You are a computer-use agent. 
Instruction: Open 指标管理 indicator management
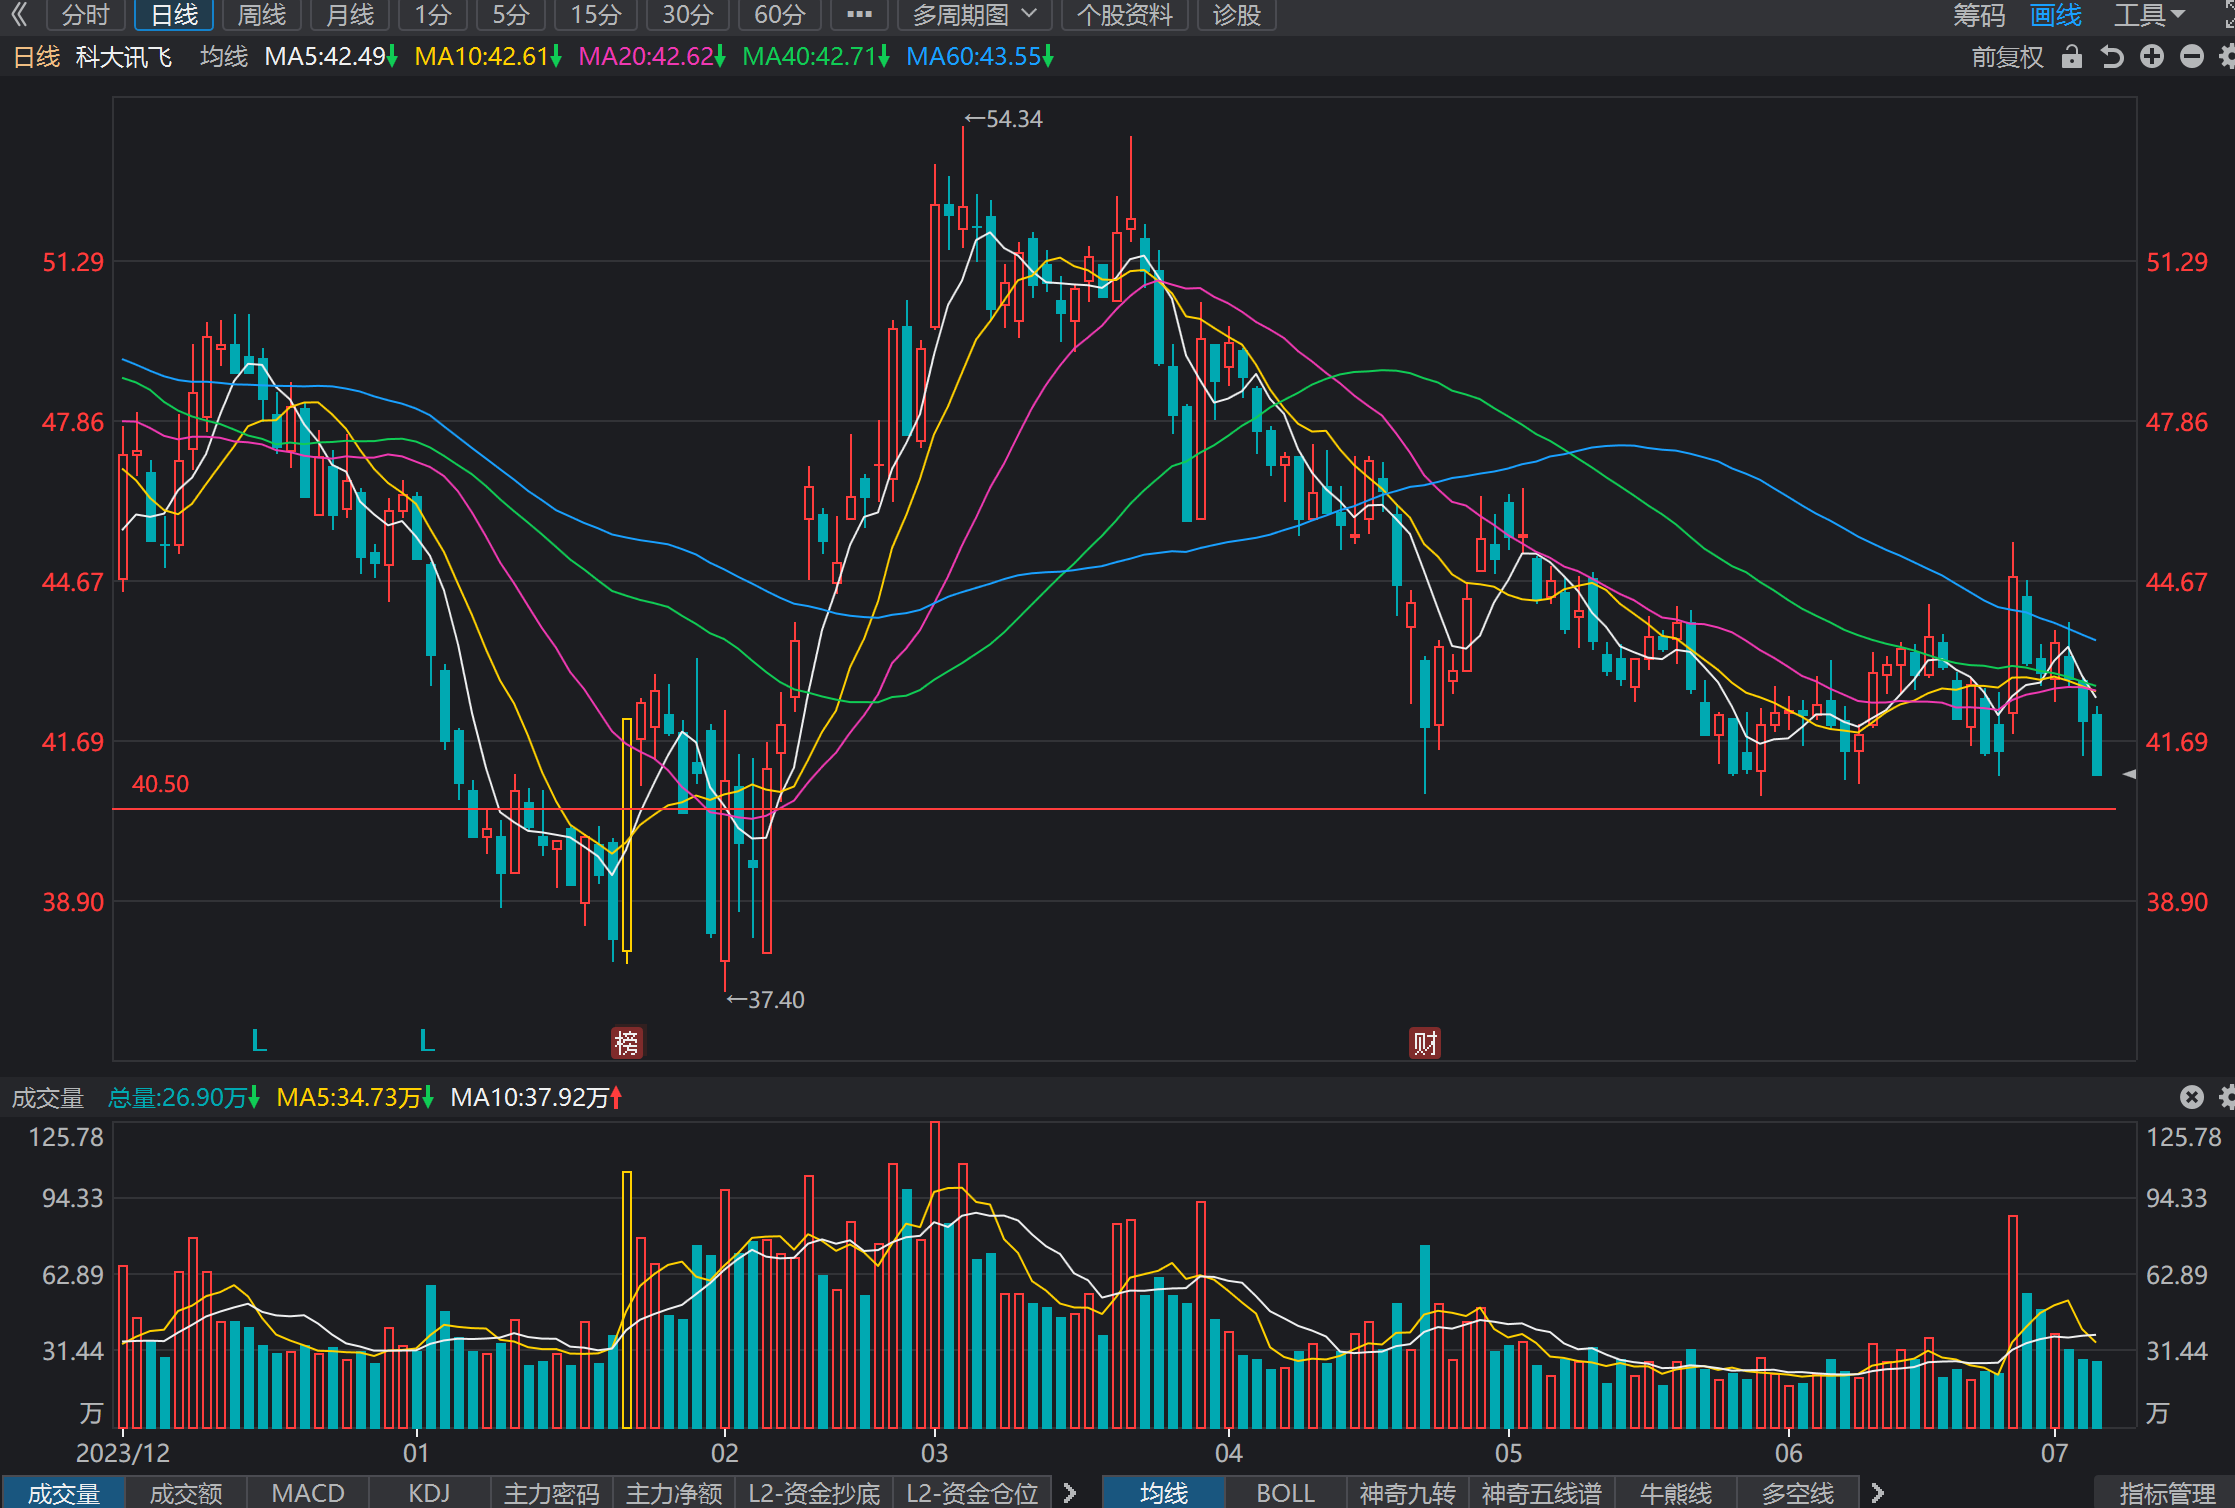[x=2165, y=1493]
